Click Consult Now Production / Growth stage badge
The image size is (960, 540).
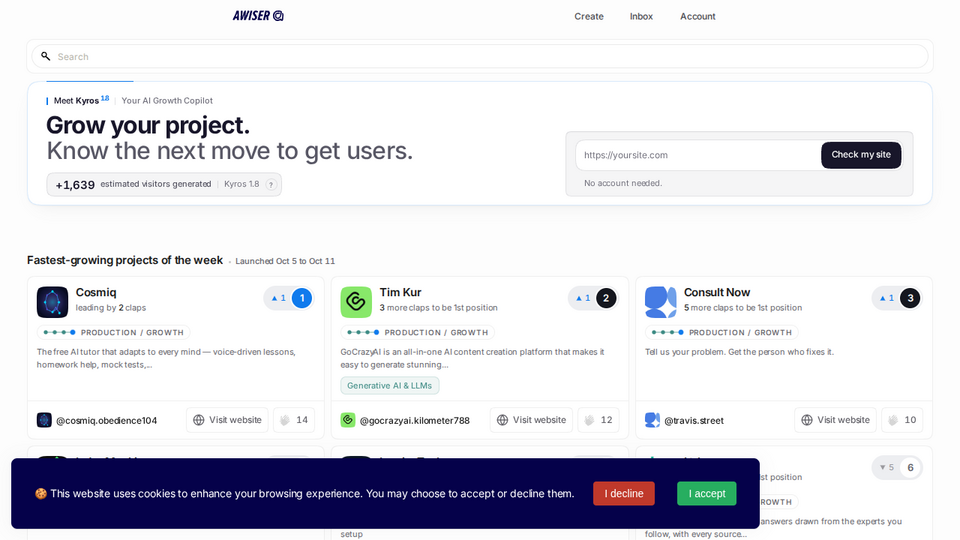721,332
